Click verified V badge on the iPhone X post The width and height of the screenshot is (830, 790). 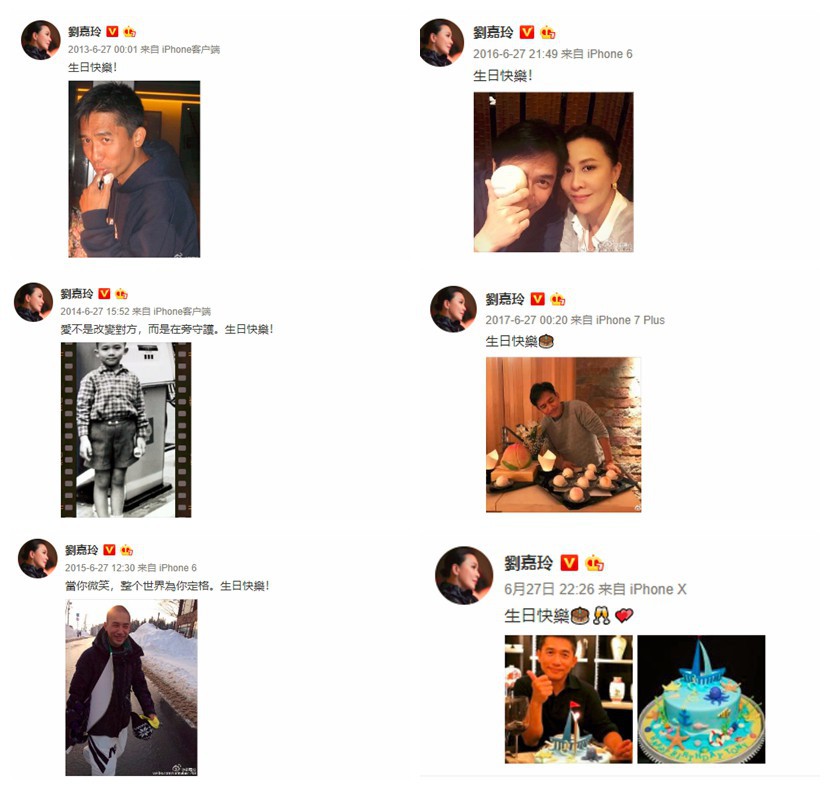click(570, 562)
